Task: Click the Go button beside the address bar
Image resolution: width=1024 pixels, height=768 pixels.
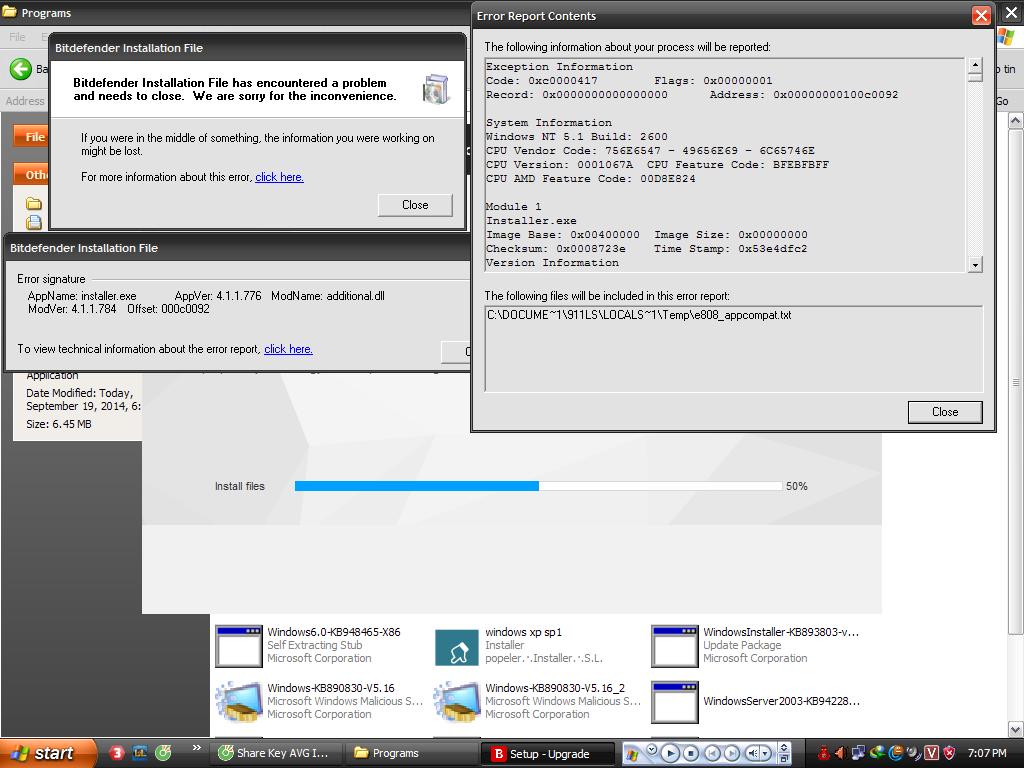Action: [1002, 101]
